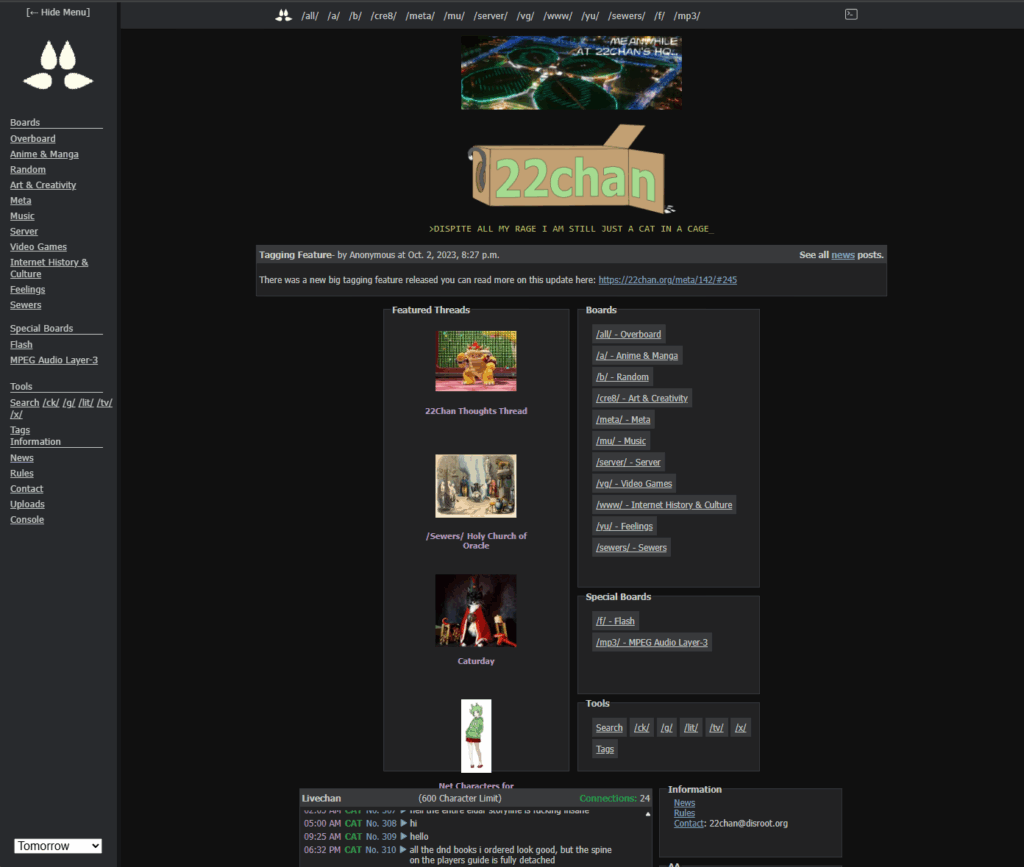Open the Holy Church of Oracle thumbnail
Viewport: 1024px width, 867px height.
(x=476, y=486)
